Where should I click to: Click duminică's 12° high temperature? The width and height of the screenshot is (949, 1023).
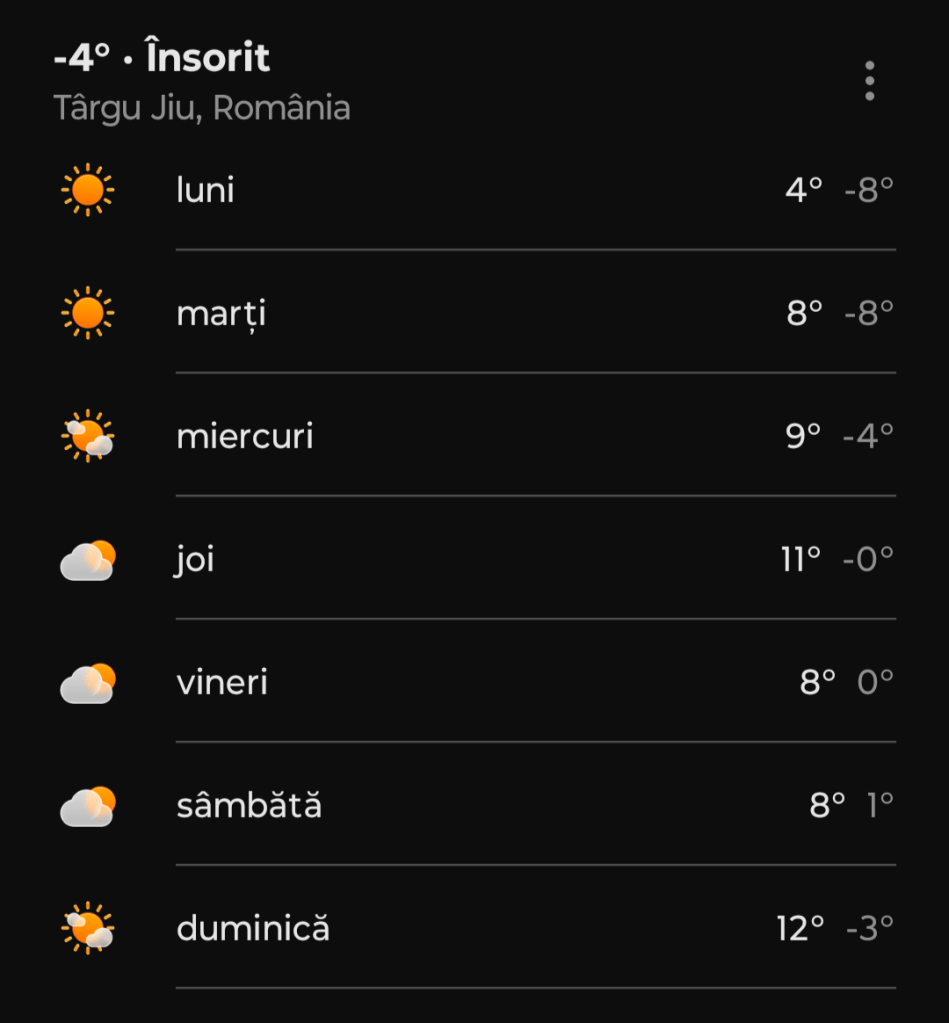coord(800,929)
